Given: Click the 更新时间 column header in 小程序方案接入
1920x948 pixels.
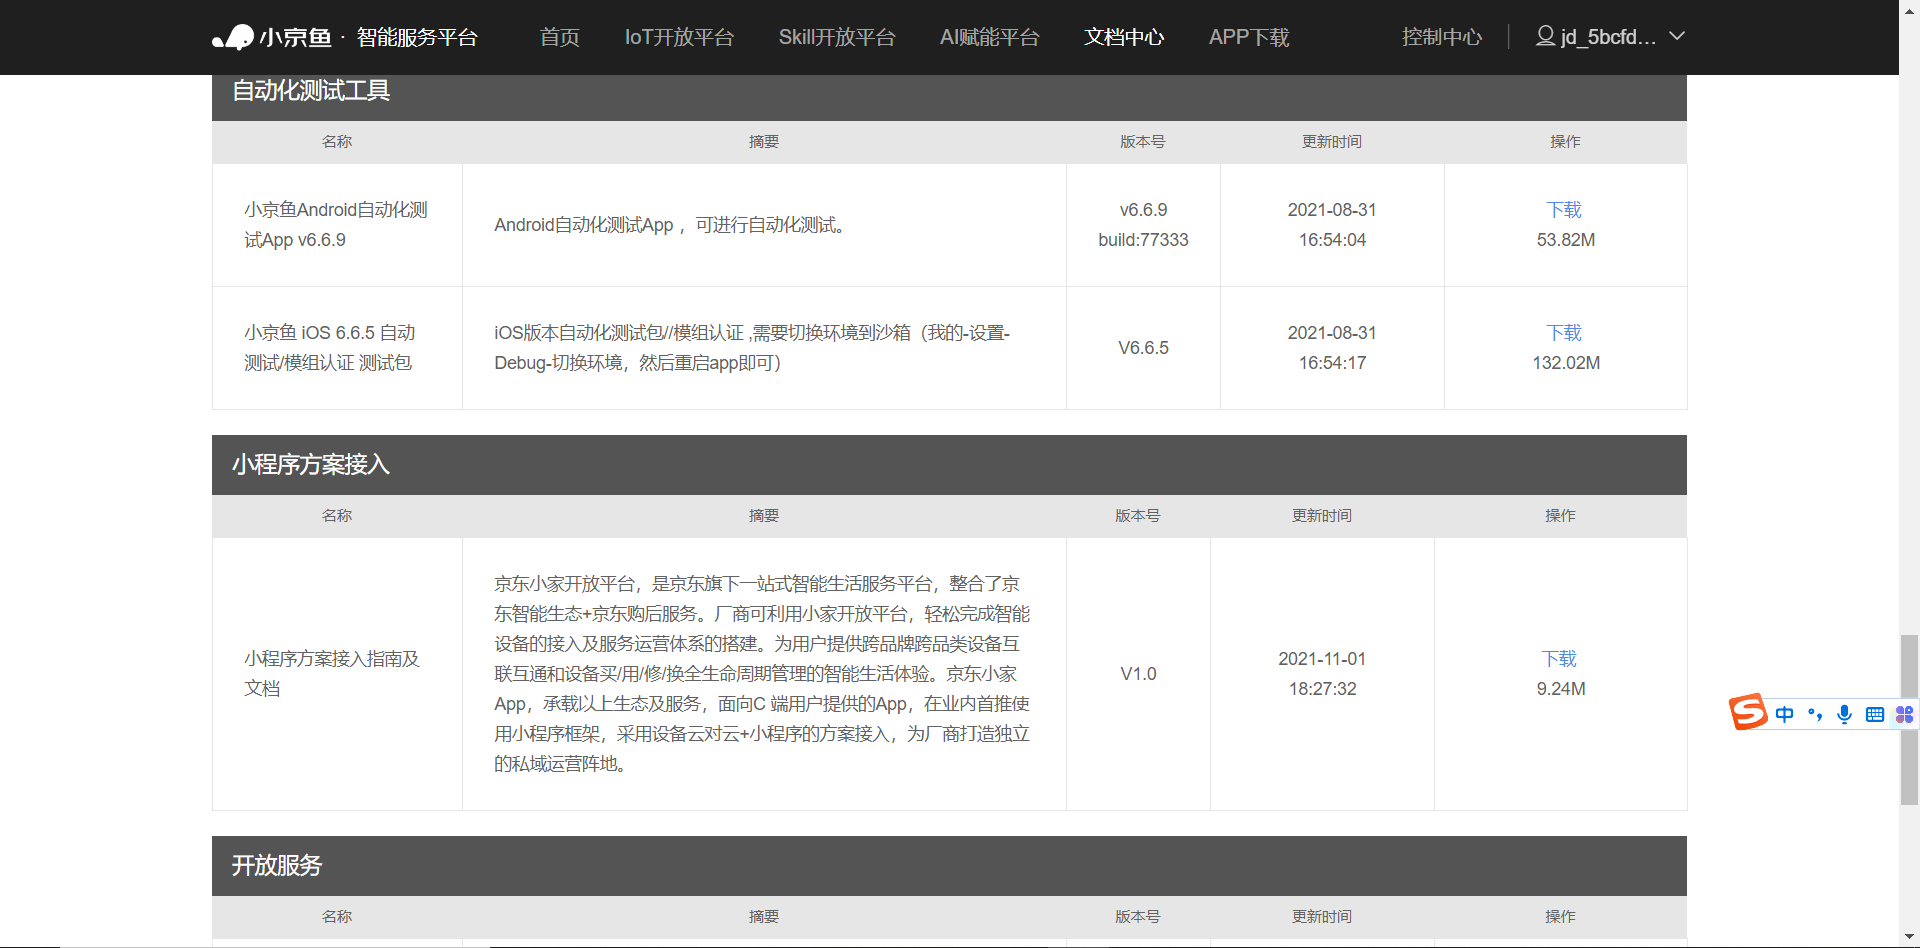Looking at the screenshot, I should pyautogui.click(x=1322, y=516).
